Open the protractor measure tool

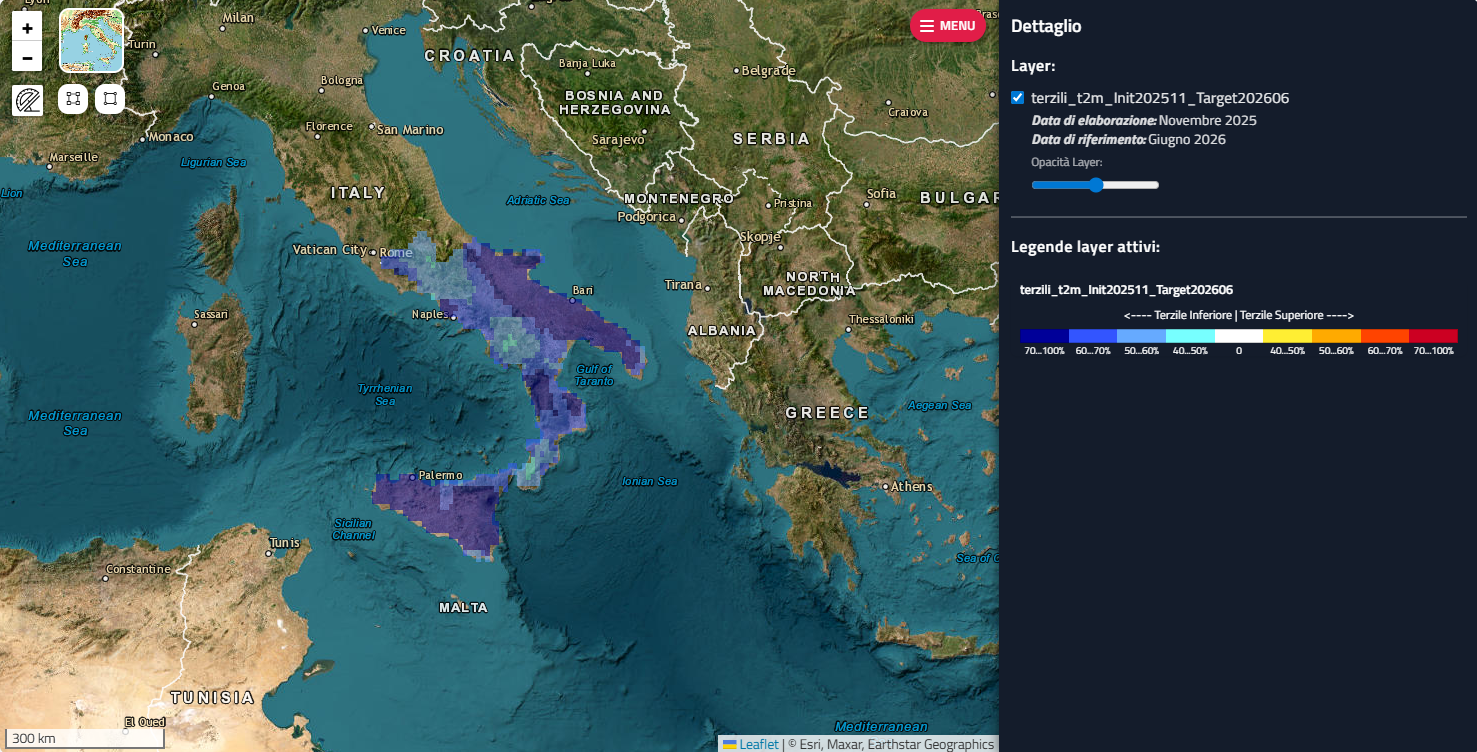(28, 100)
